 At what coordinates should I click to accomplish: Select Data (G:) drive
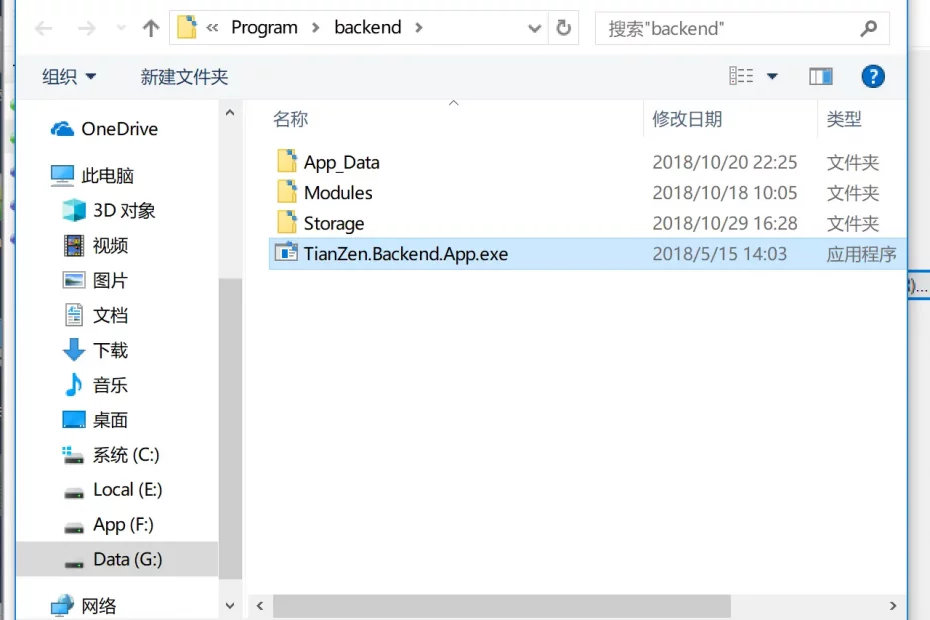pos(127,559)
